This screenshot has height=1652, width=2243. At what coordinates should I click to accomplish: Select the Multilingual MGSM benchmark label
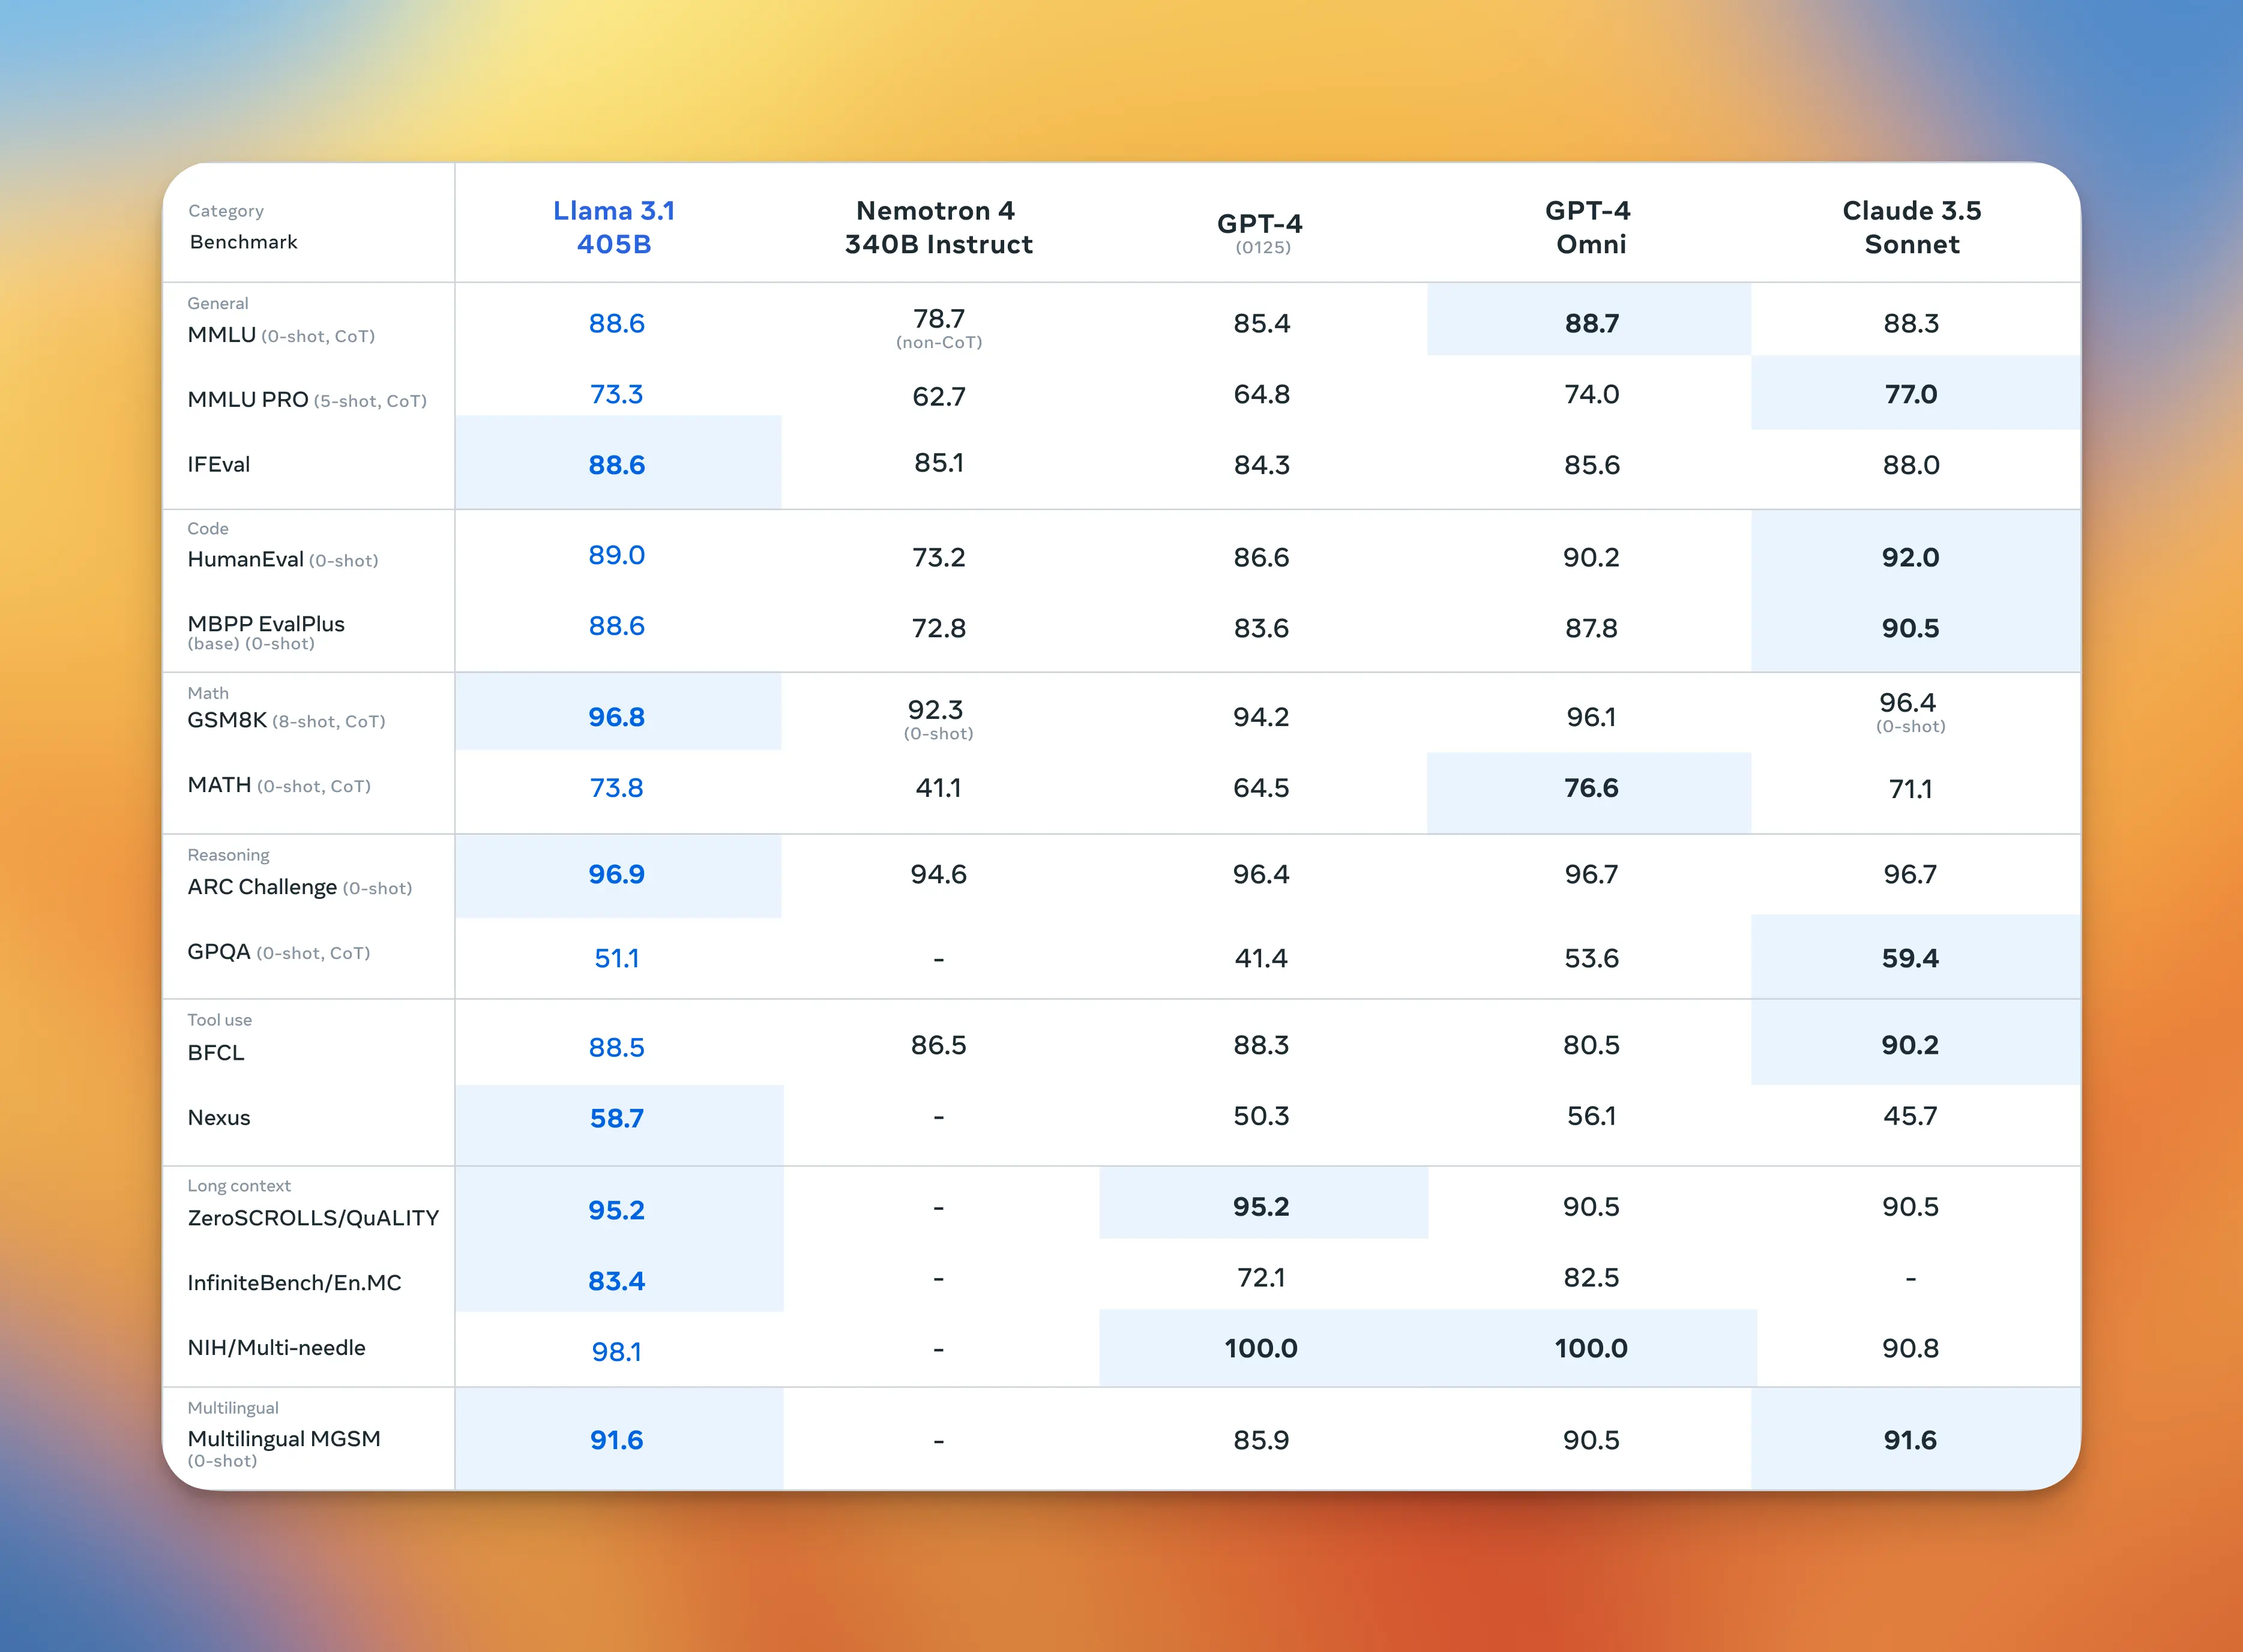pos(284,1439)
